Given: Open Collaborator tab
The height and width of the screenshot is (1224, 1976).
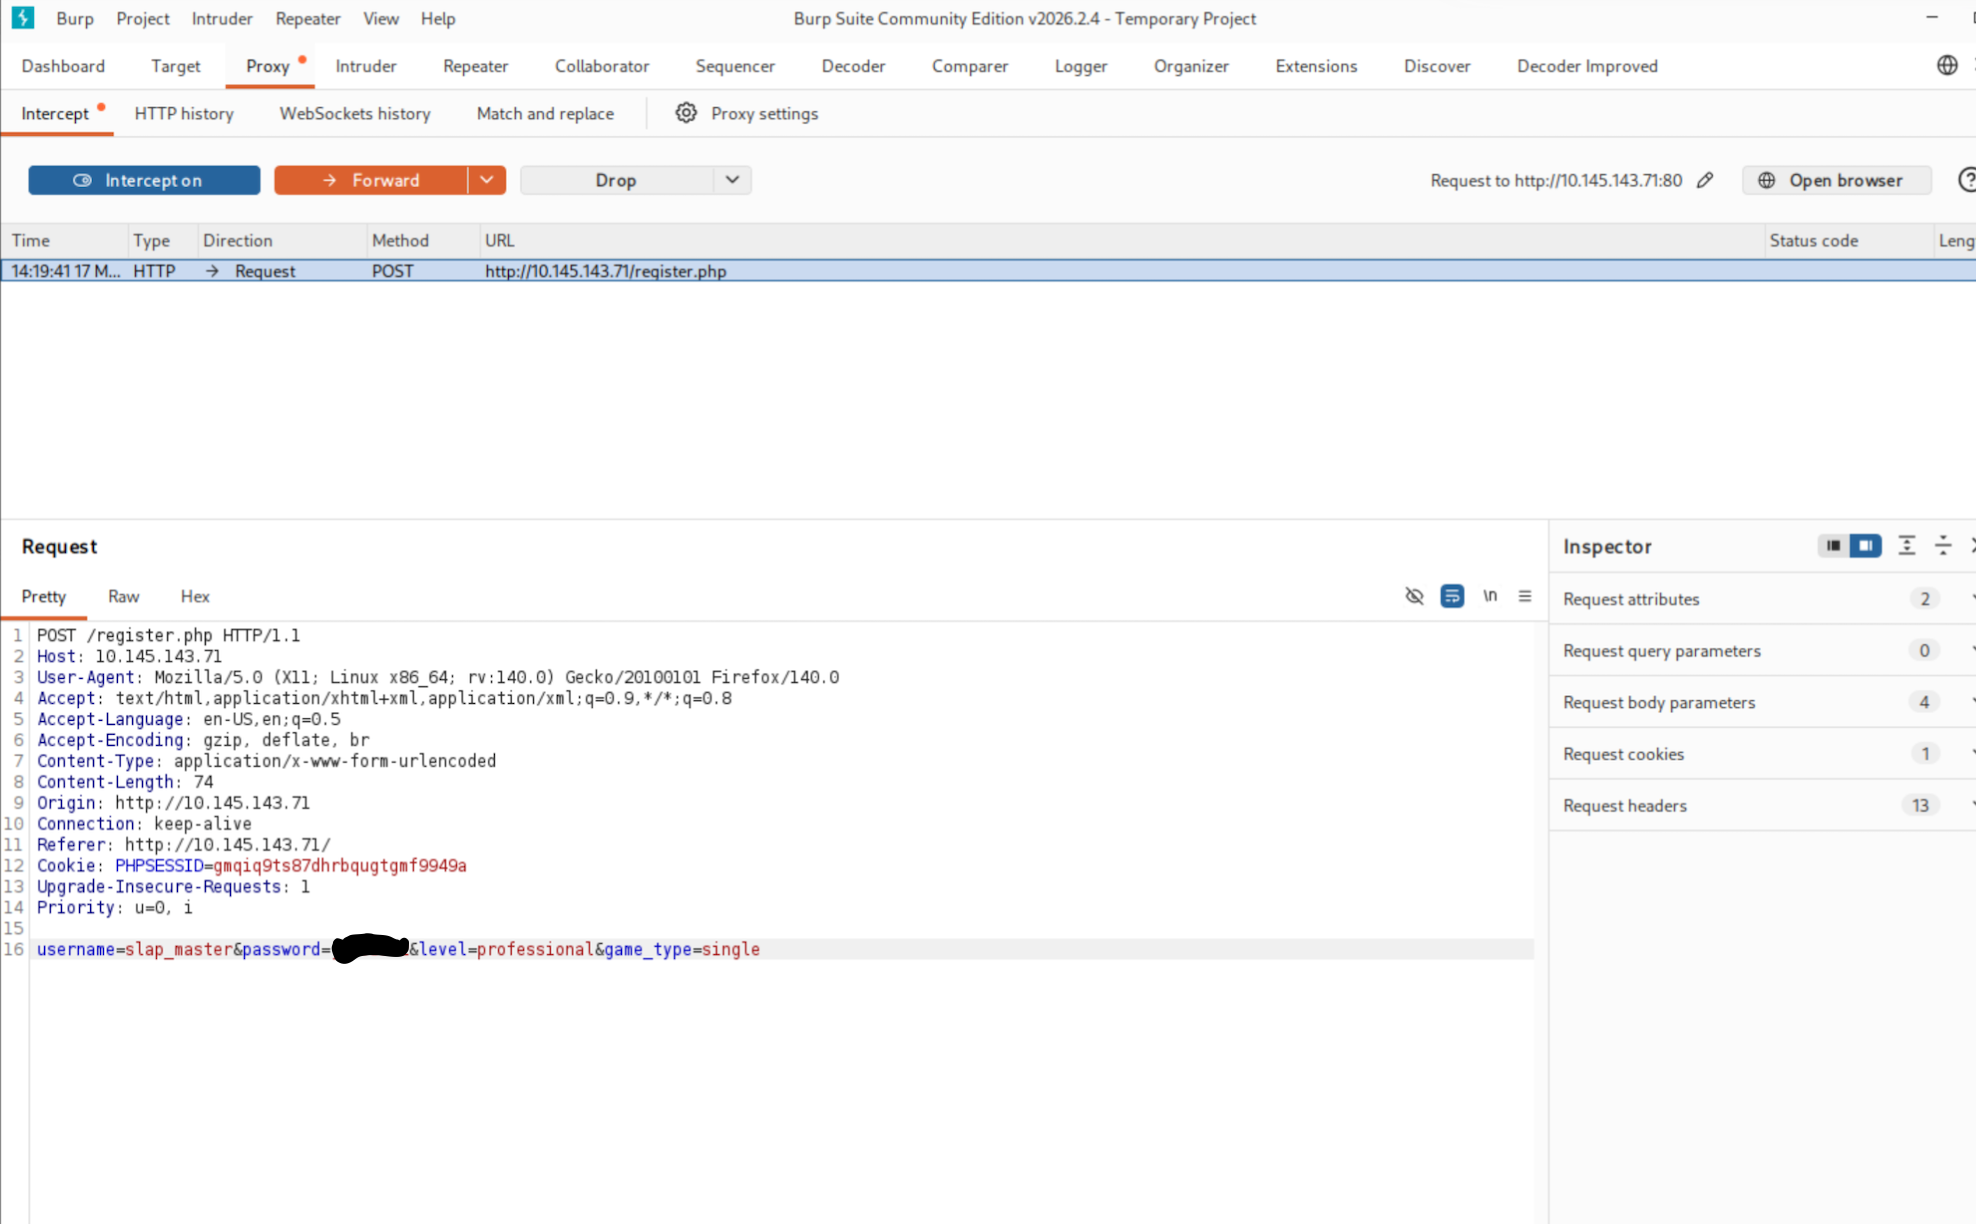Looking at the screenshot, I should click(602, 66).
